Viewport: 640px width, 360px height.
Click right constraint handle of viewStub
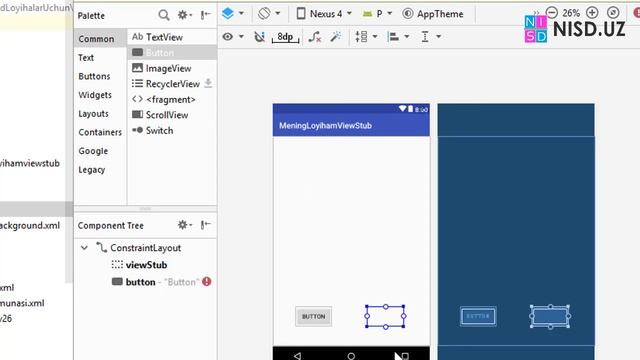click(404, 316)
